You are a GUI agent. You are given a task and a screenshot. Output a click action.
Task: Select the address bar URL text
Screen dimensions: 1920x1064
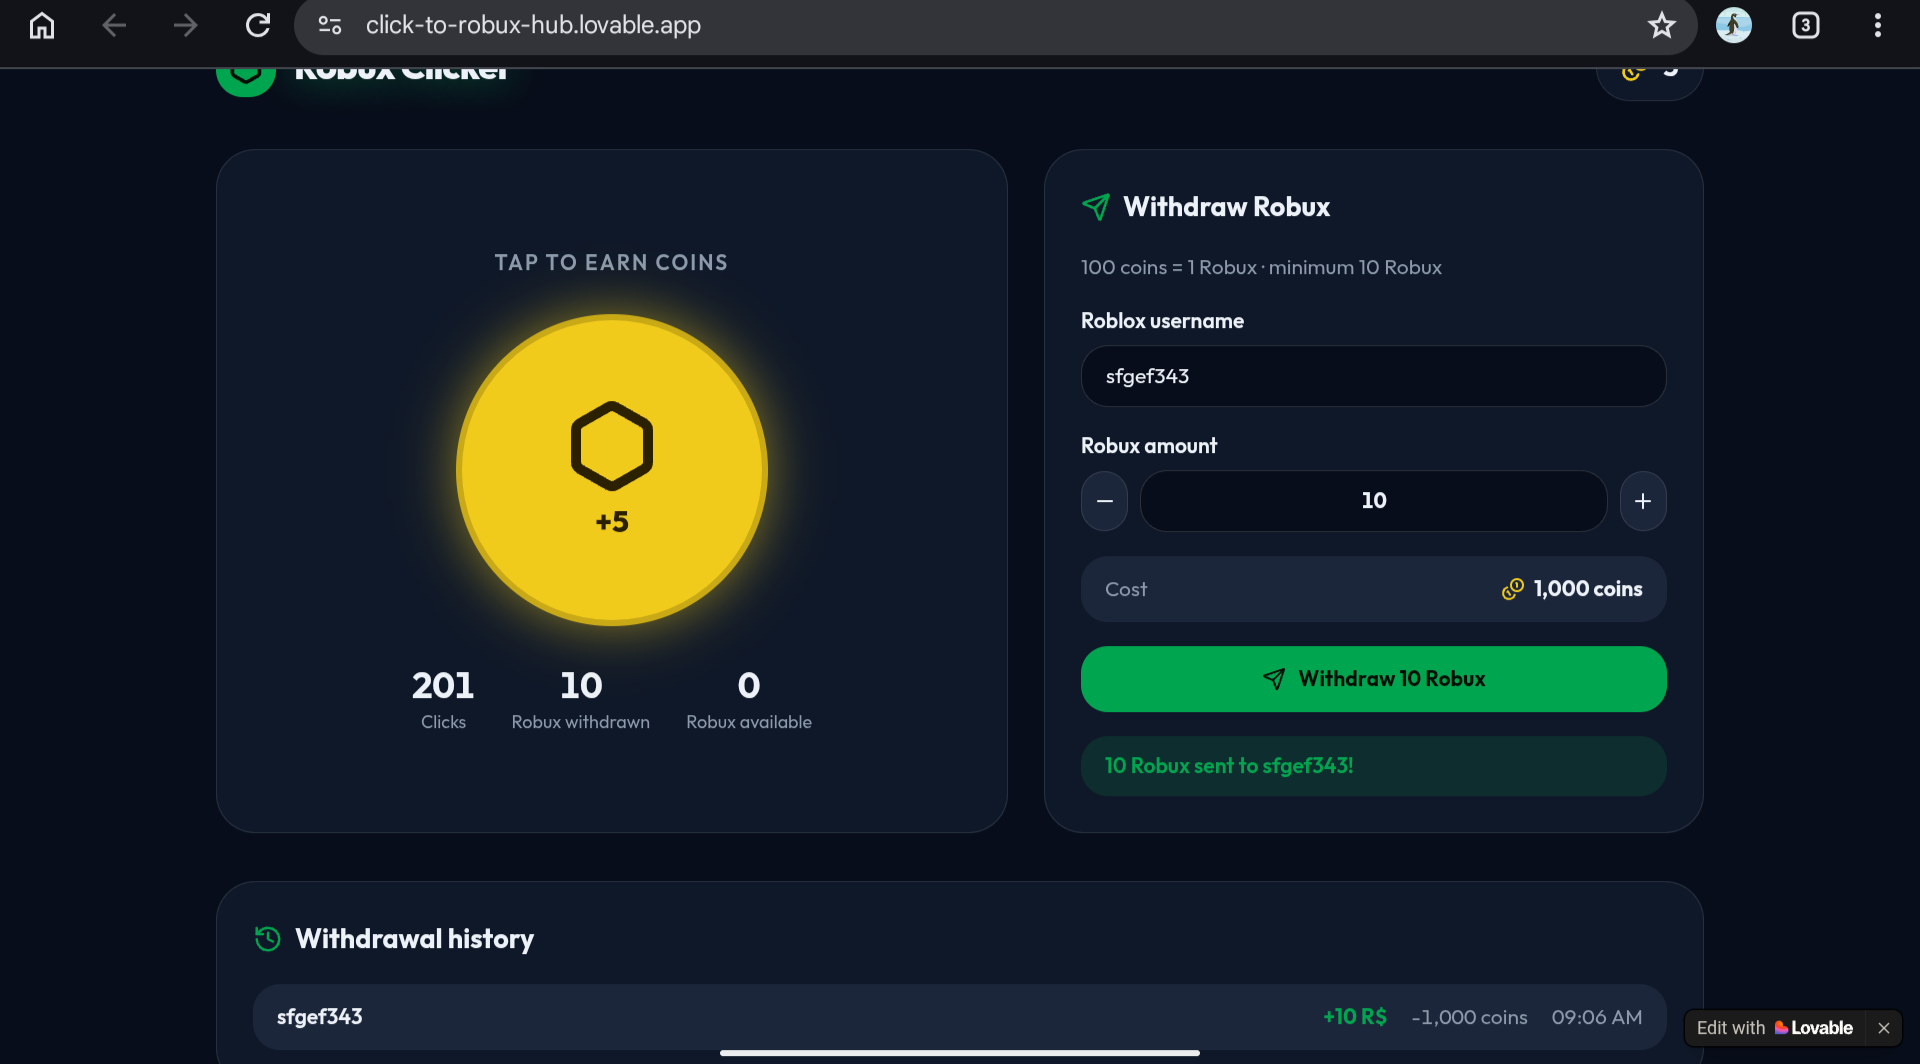[533, 25]
